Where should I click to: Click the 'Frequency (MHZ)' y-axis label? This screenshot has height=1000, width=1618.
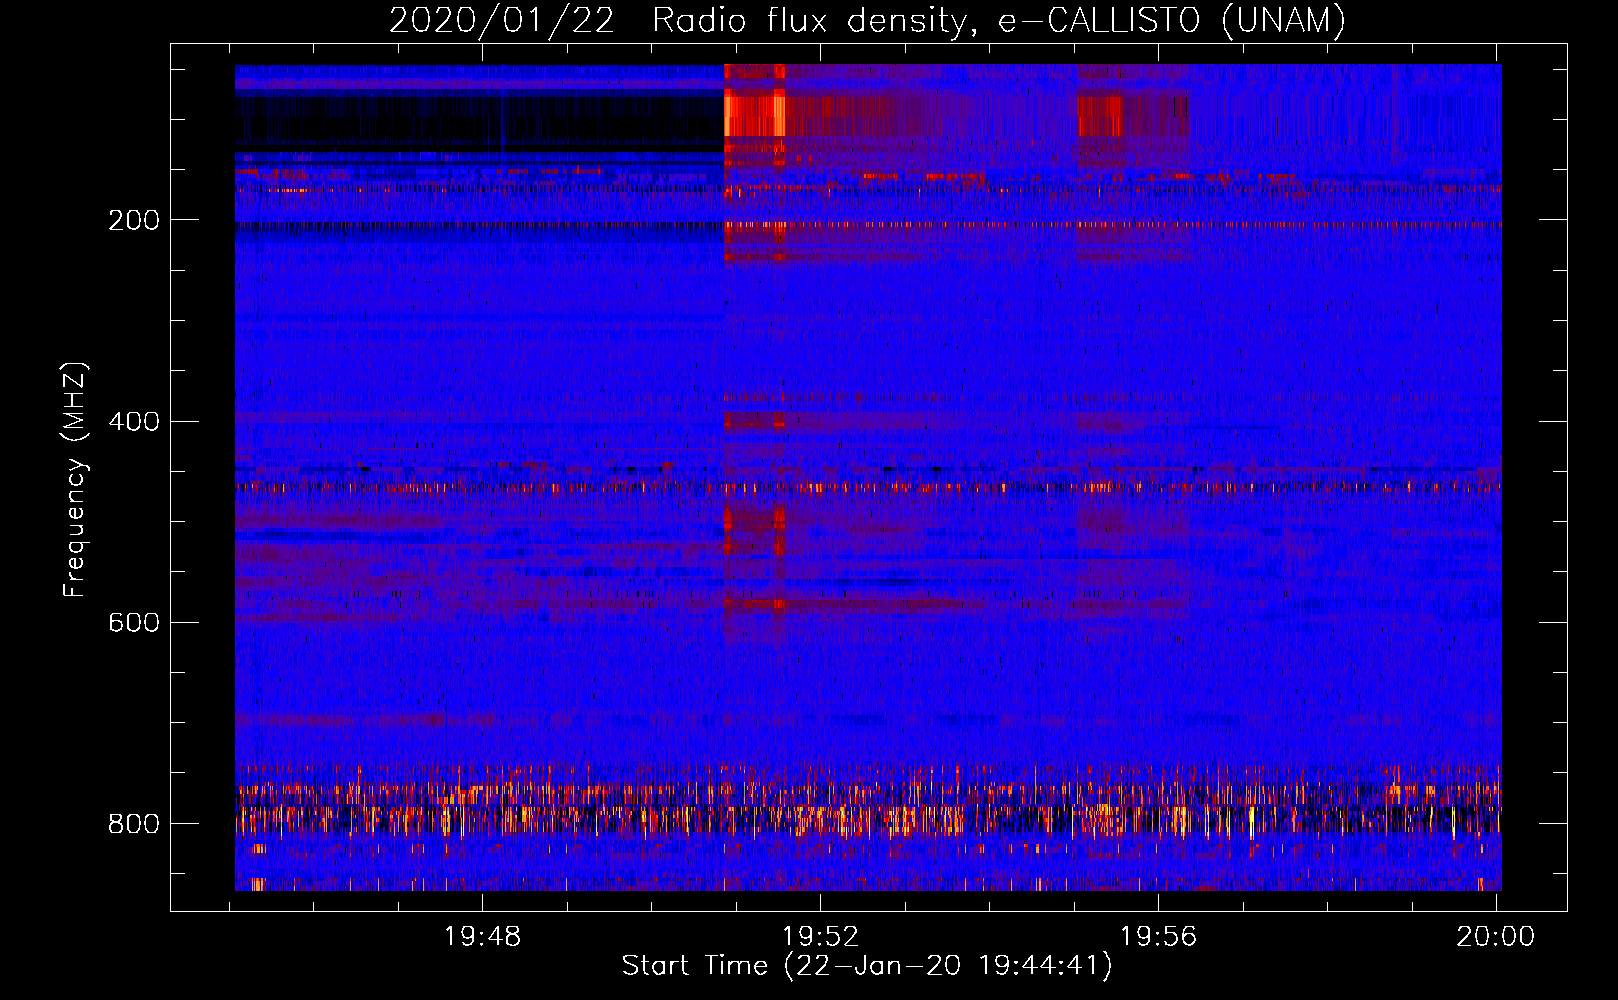pos(75,480)
